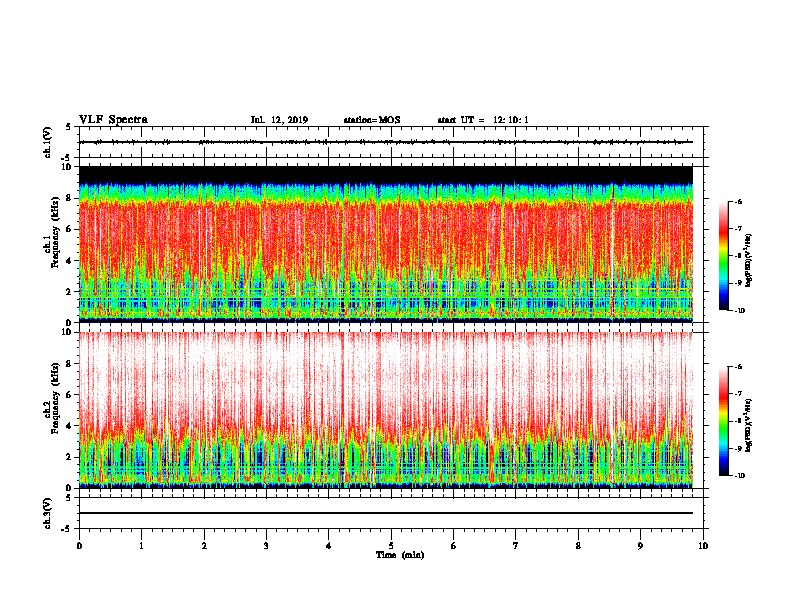The height and width of the screenshot is (612, 792).
Task: Click the flat ch.3 voltage line
Action: coord(386,513)
